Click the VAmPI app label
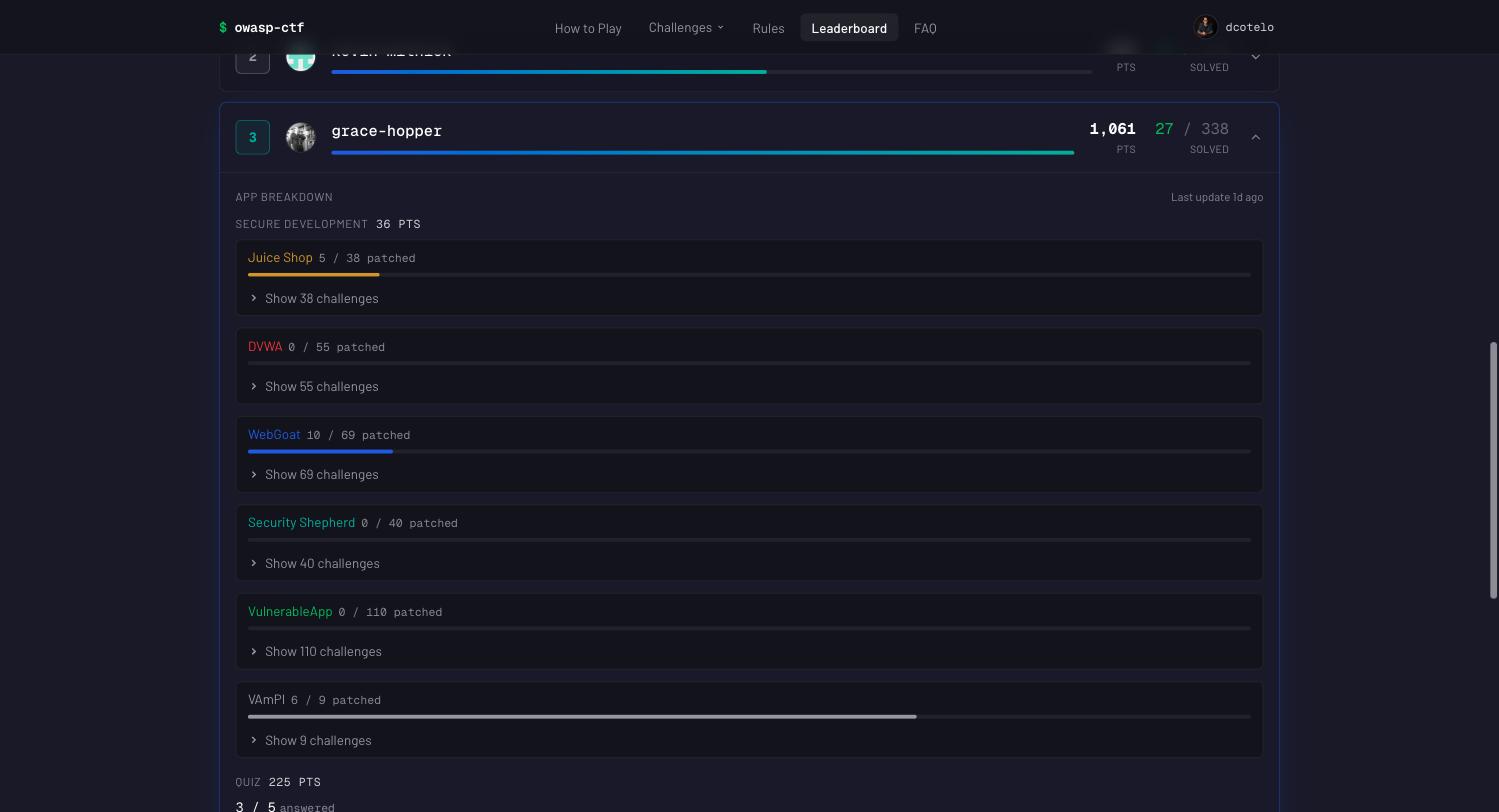This screenshot has height=812, width=1499. tap(266, 700)
